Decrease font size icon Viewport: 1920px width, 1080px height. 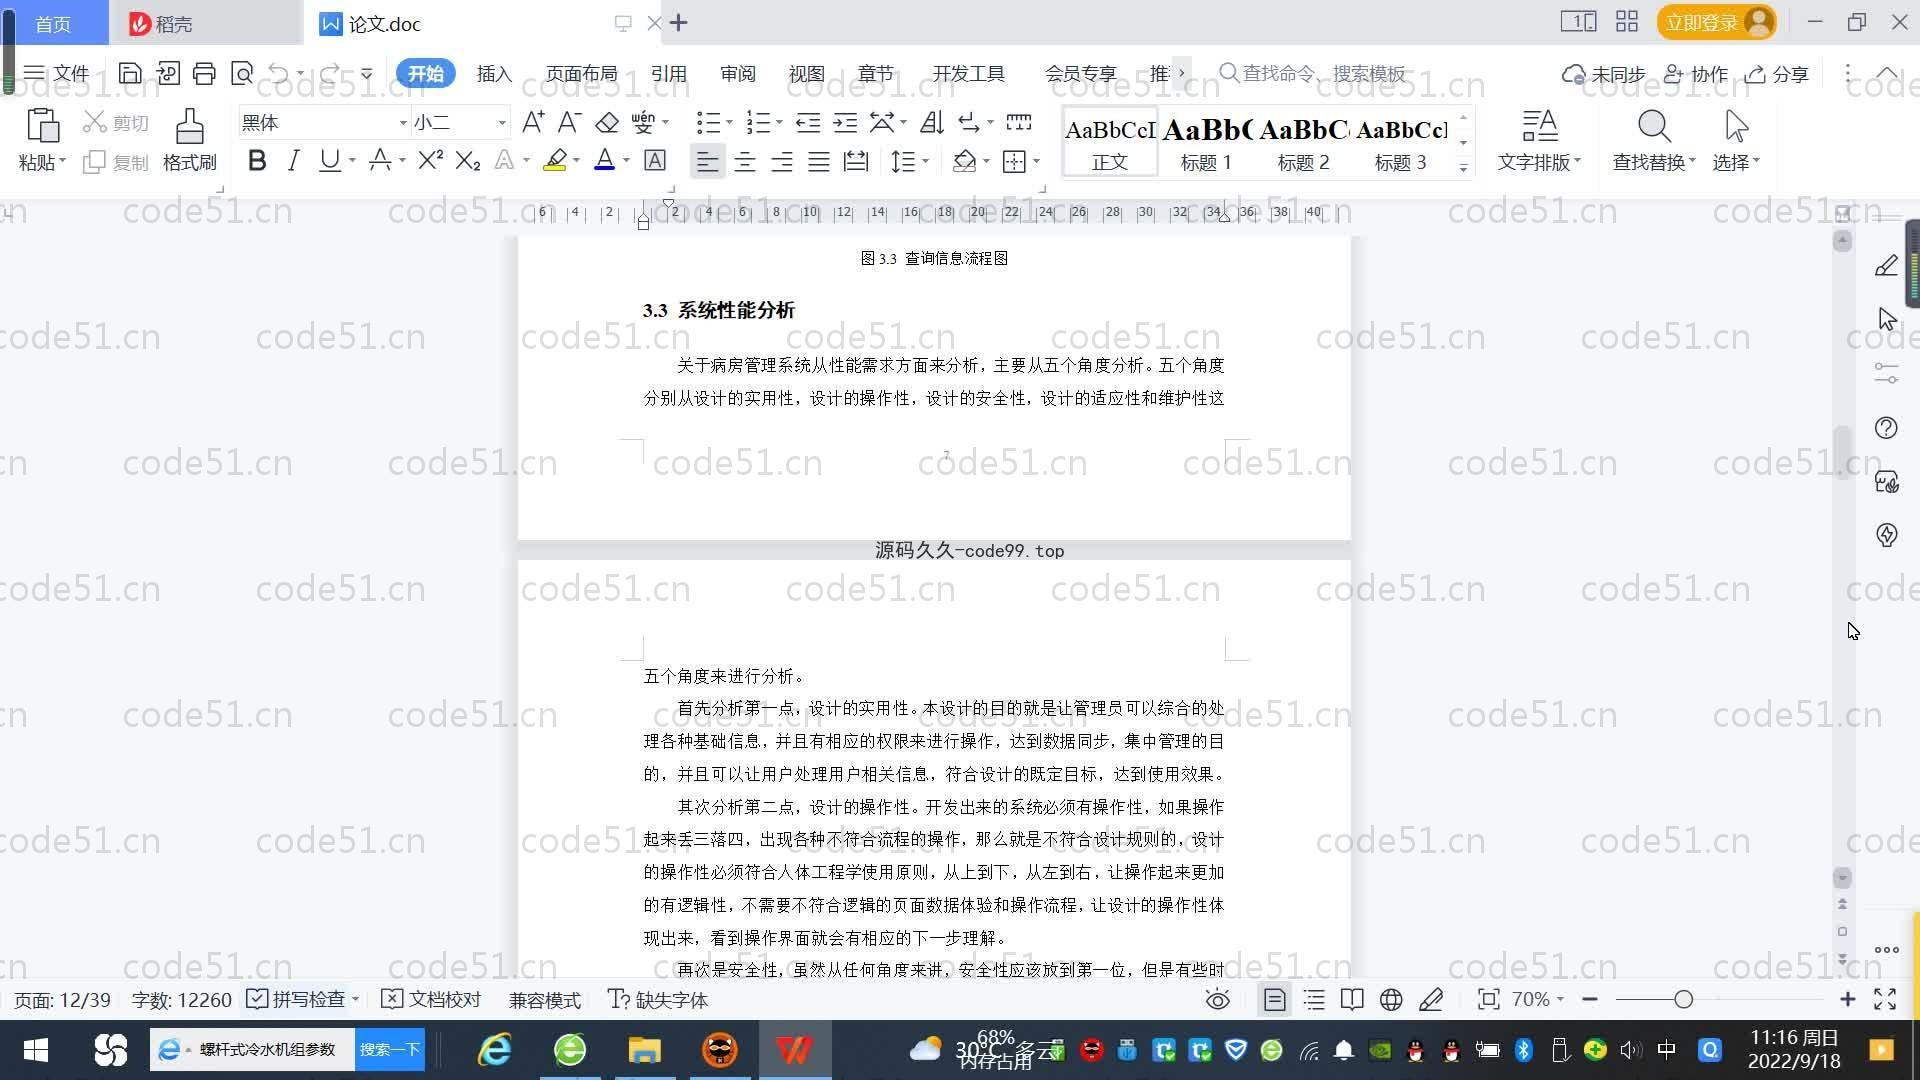[569, 122]
